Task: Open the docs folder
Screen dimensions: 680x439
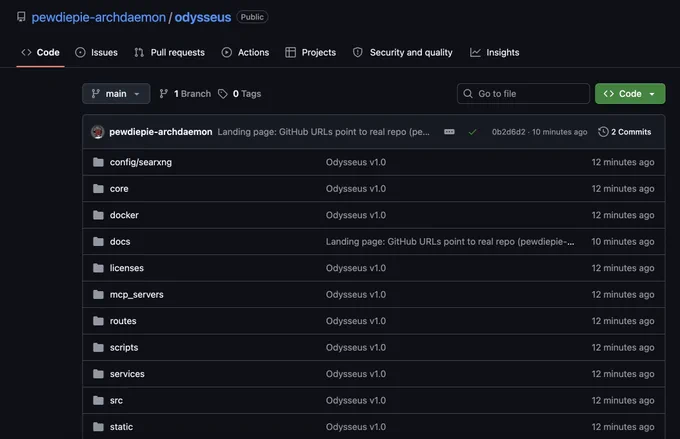Action: point(120,242)
